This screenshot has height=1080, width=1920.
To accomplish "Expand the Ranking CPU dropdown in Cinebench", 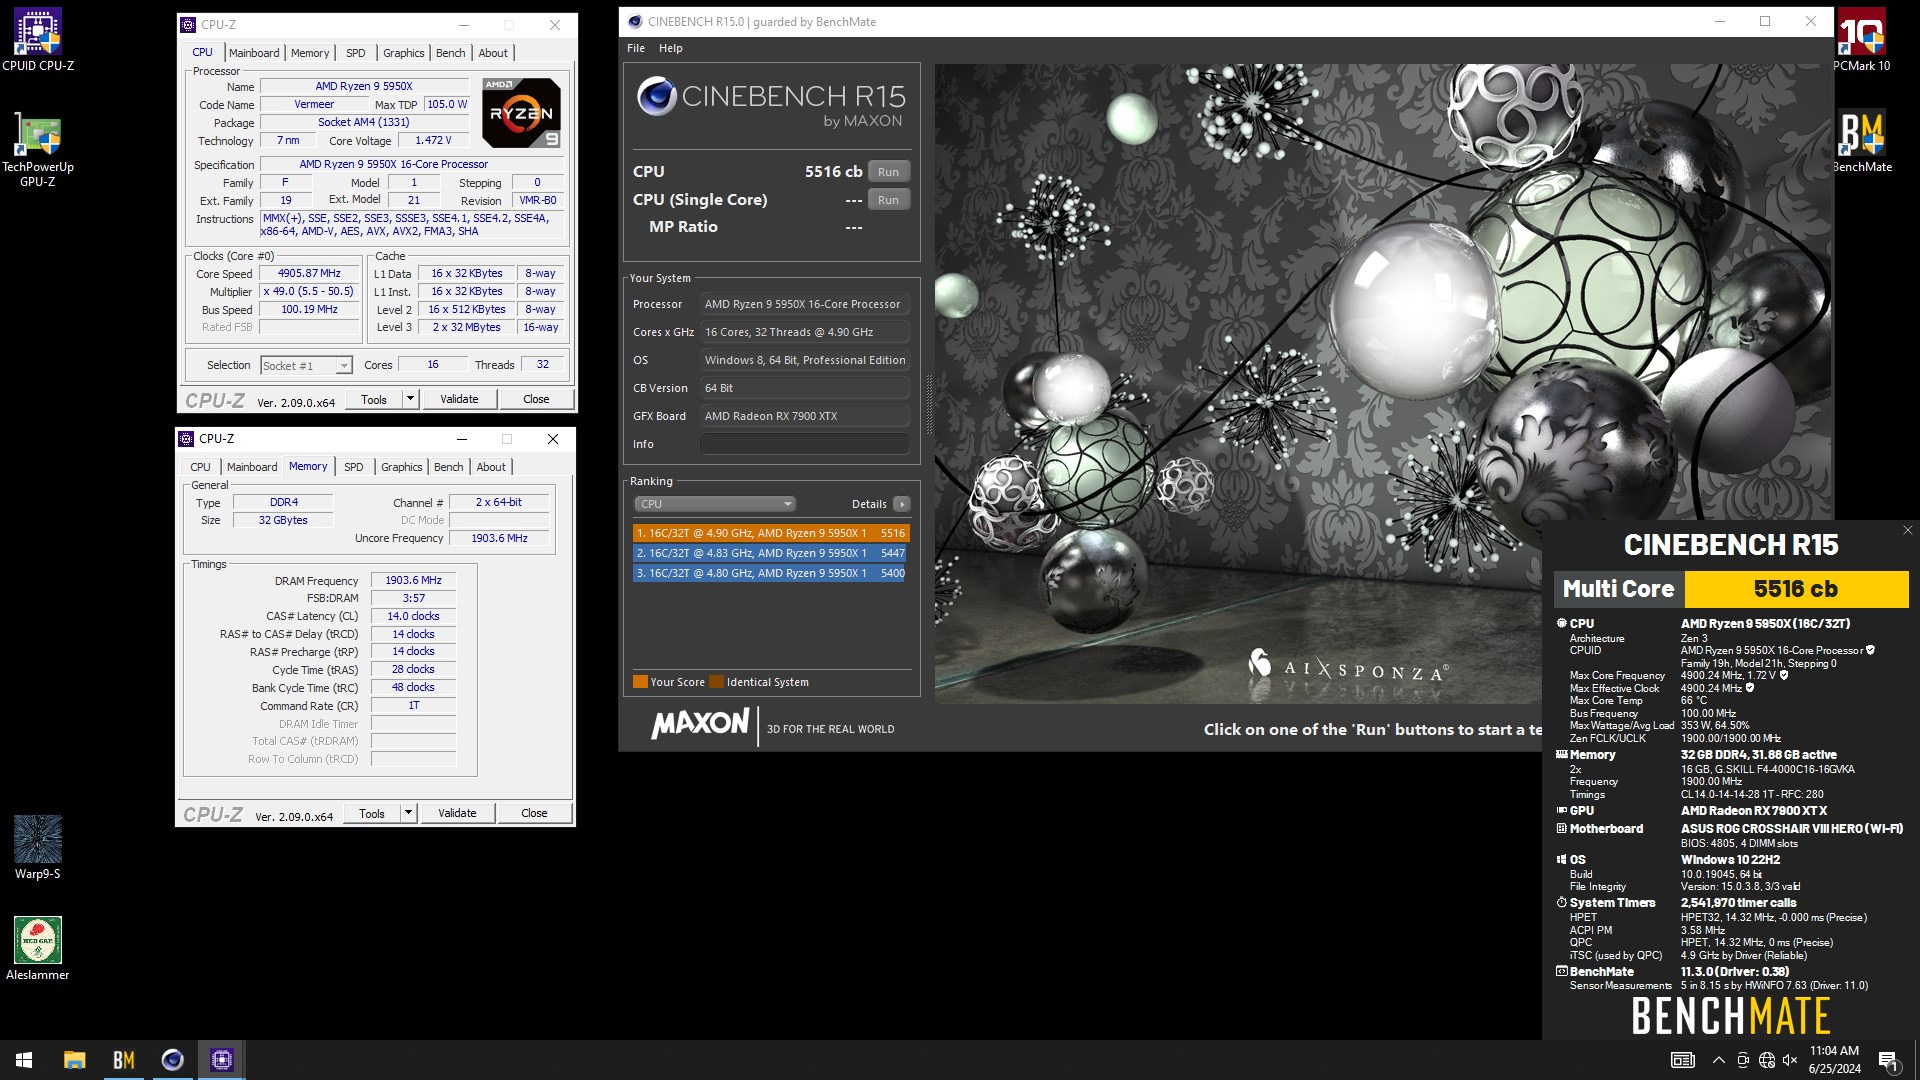I will point(714,504).
